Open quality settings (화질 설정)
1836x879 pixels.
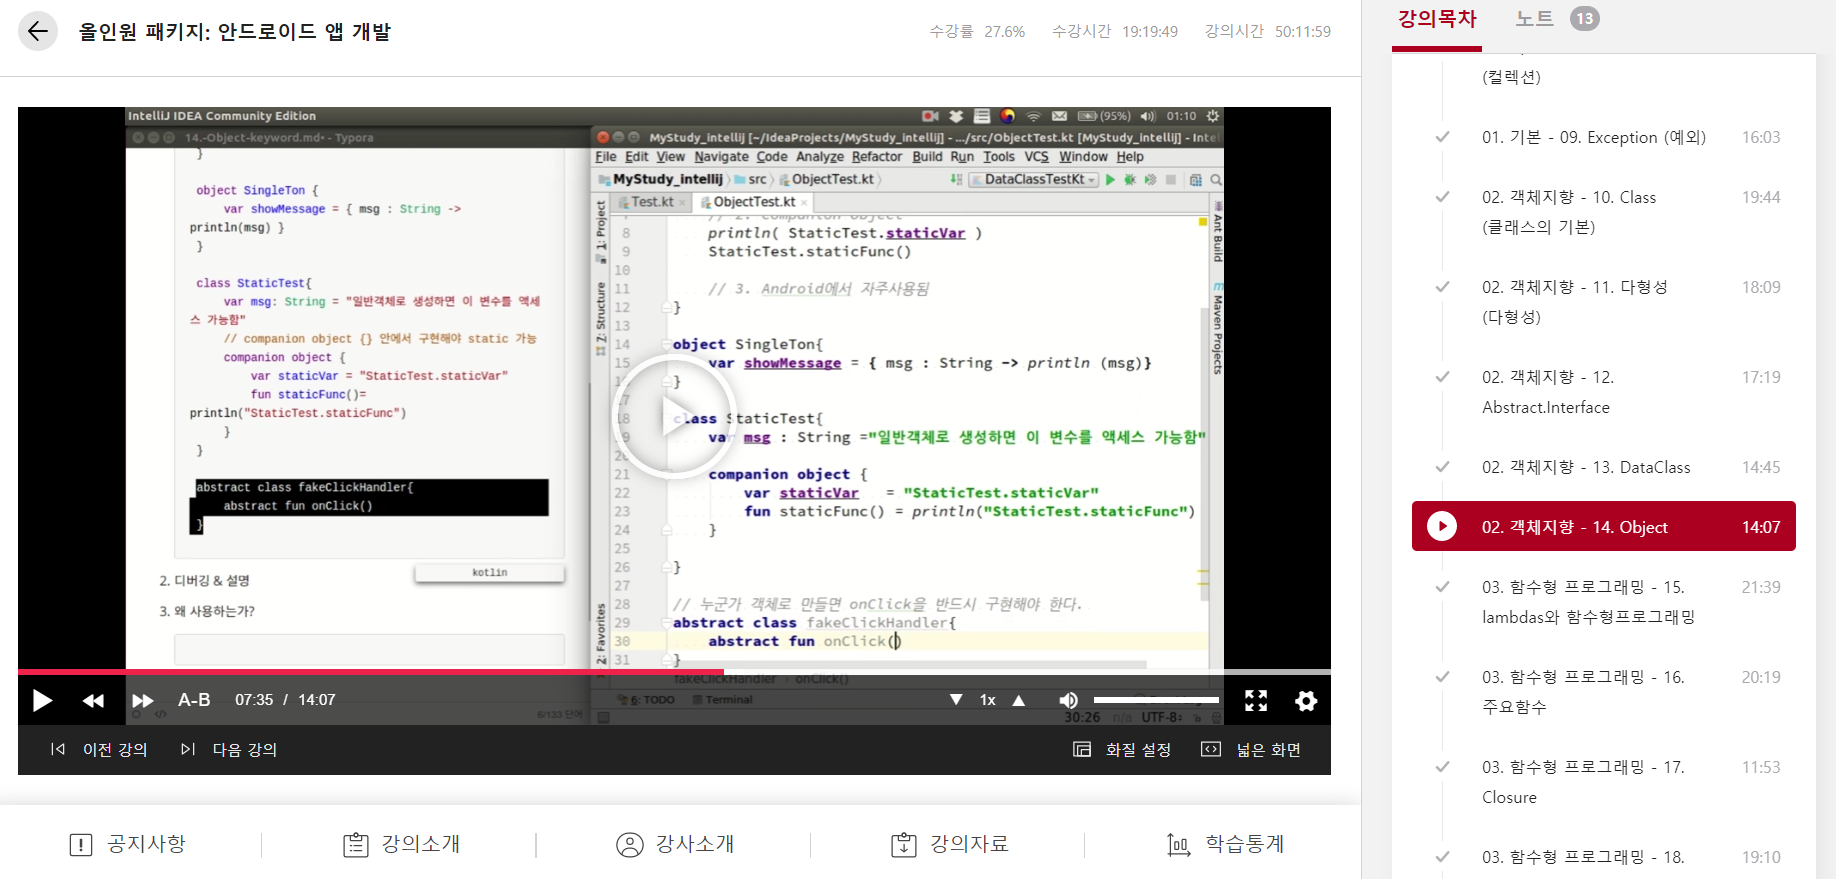tap(1122, 750)
